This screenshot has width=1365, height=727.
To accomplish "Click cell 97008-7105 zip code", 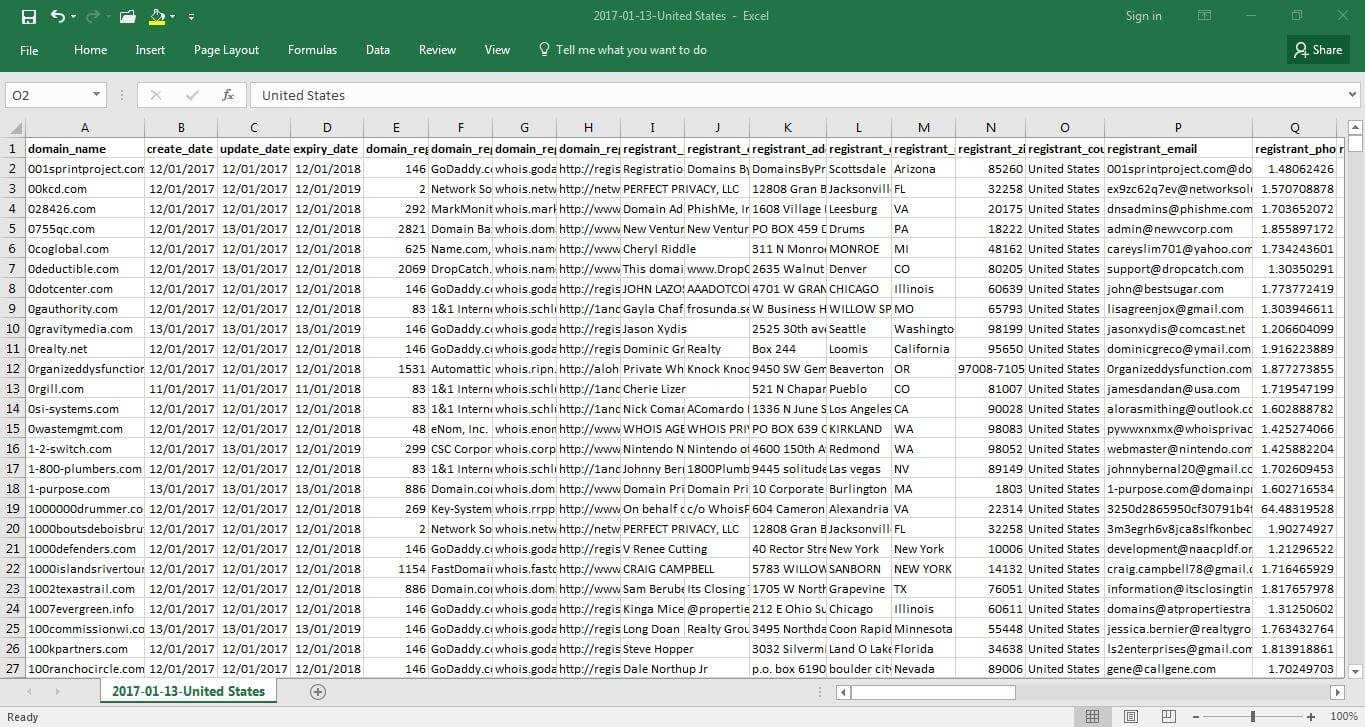I will coord(990,369).
